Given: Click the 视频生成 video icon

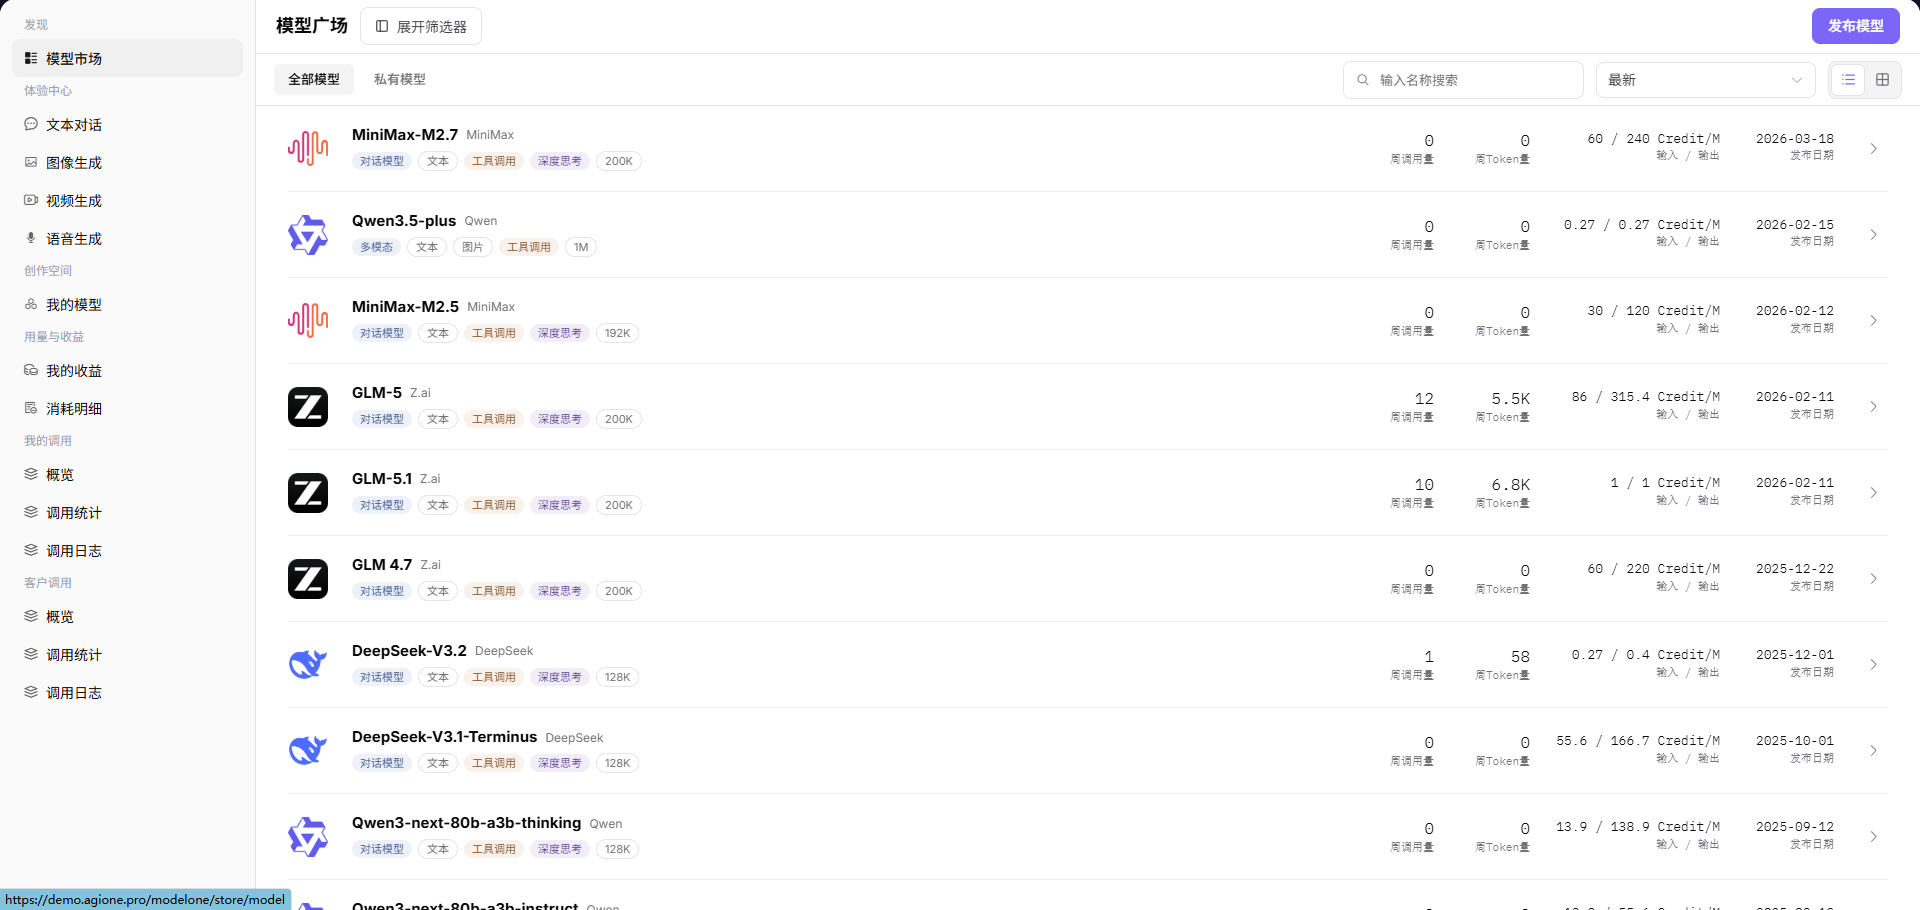Looking at the screenshot, I should point(31,200).
